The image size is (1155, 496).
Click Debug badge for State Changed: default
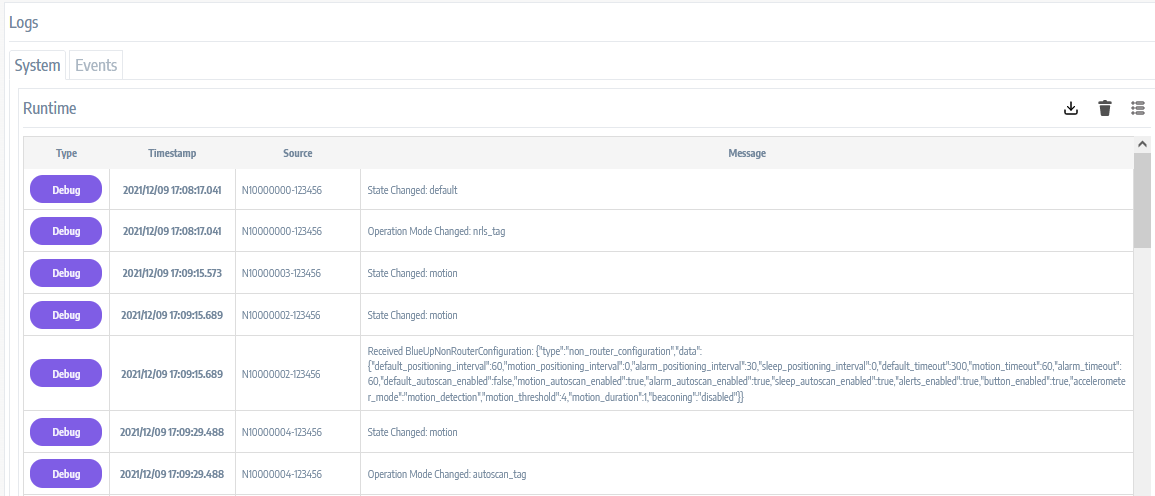[x=66, y=189]
